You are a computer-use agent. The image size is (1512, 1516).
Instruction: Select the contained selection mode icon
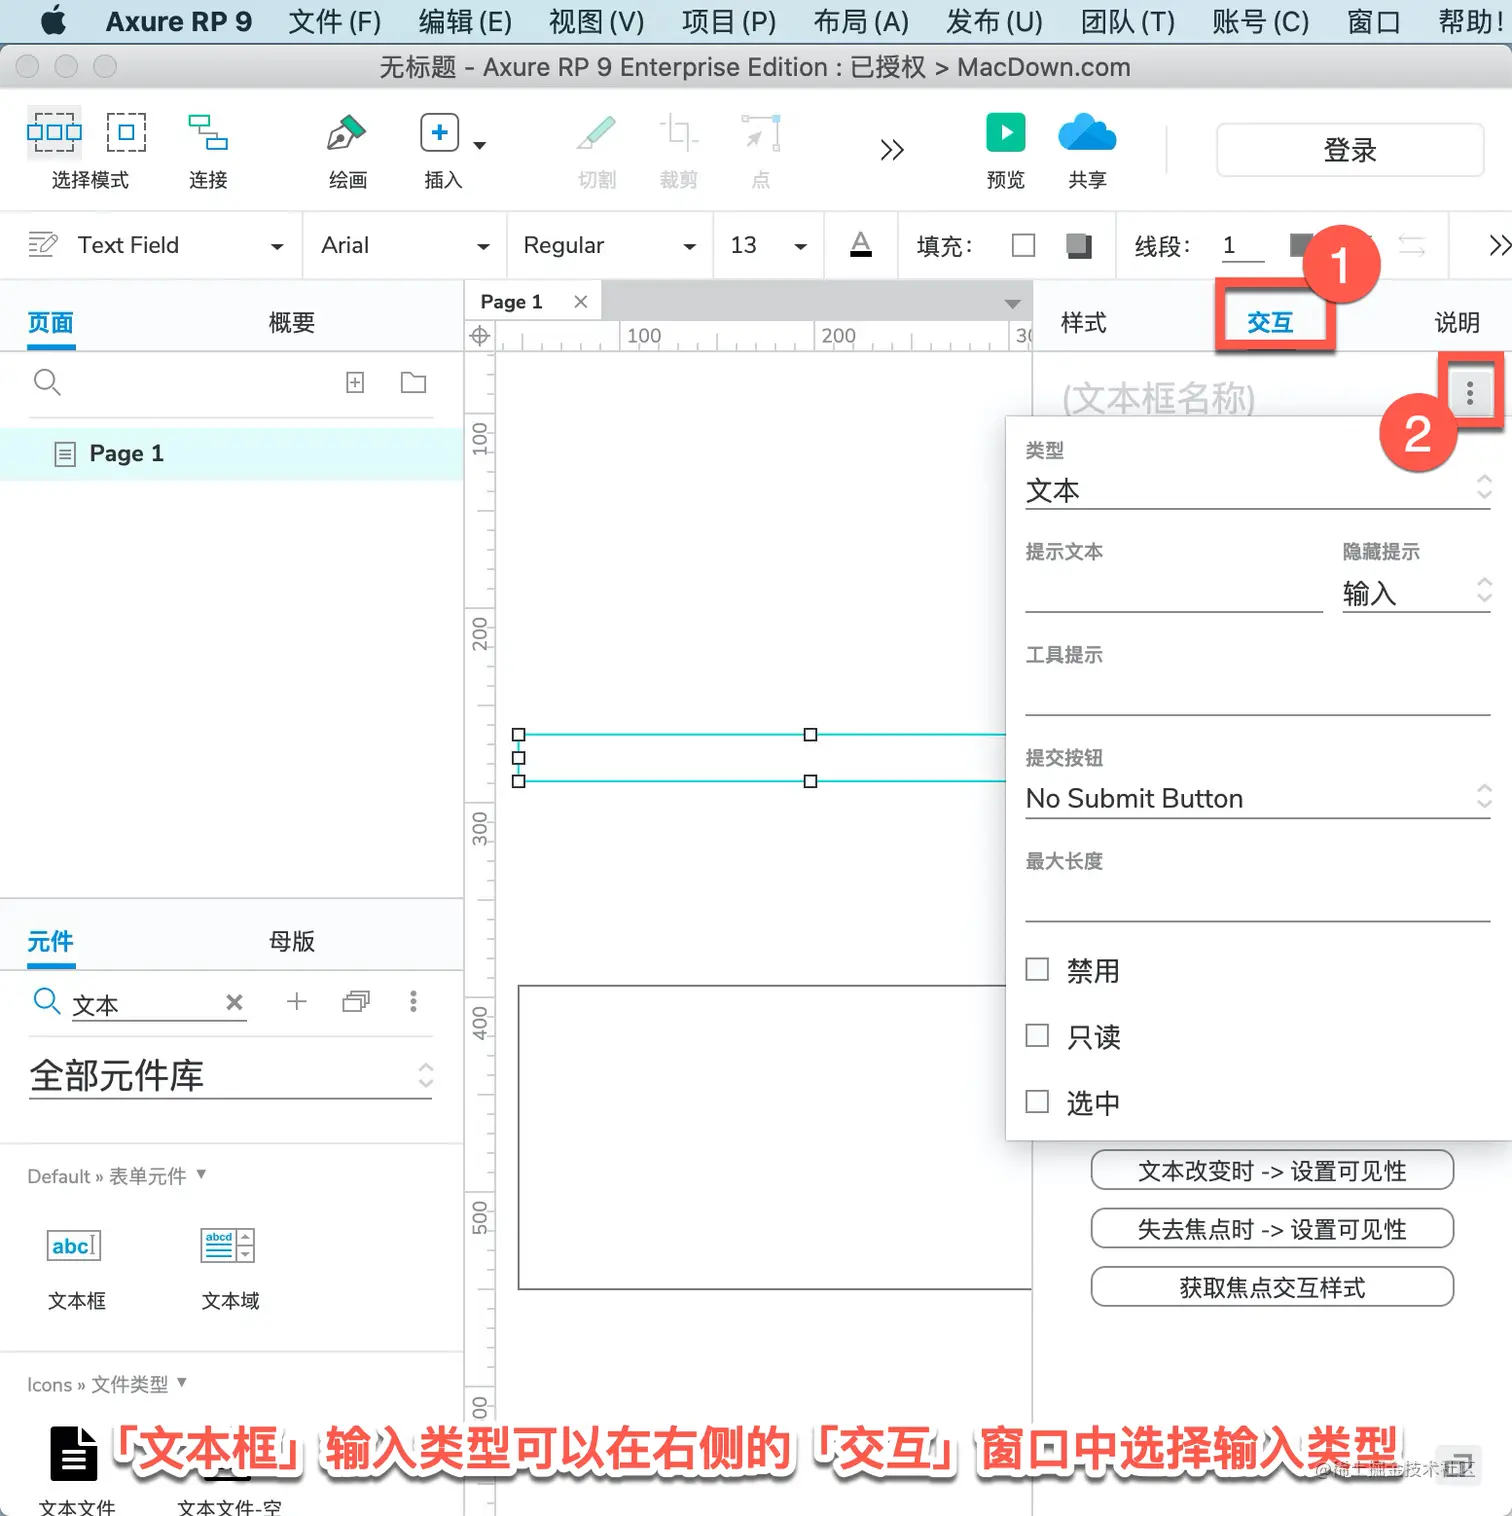[x=126, y=132]
